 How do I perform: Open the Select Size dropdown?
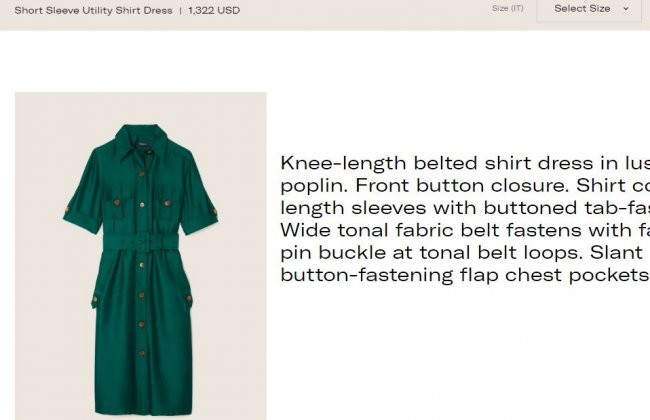coord(589,10)
